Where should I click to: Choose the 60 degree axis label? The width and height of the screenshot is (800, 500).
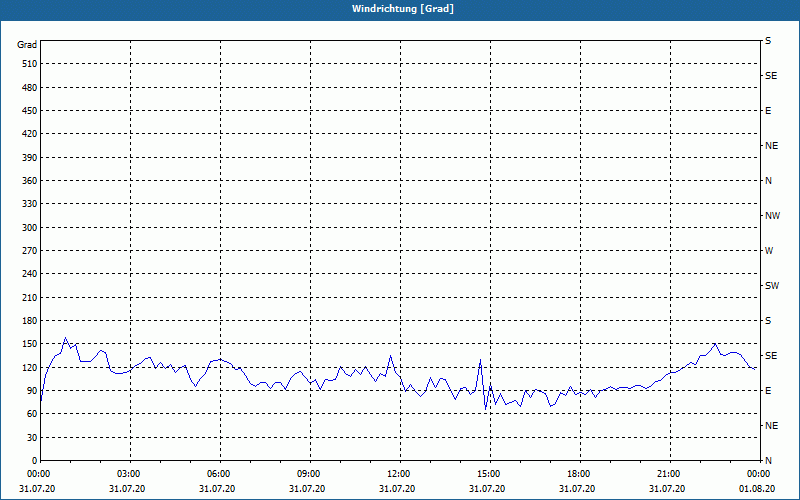[x=32, y=414]
